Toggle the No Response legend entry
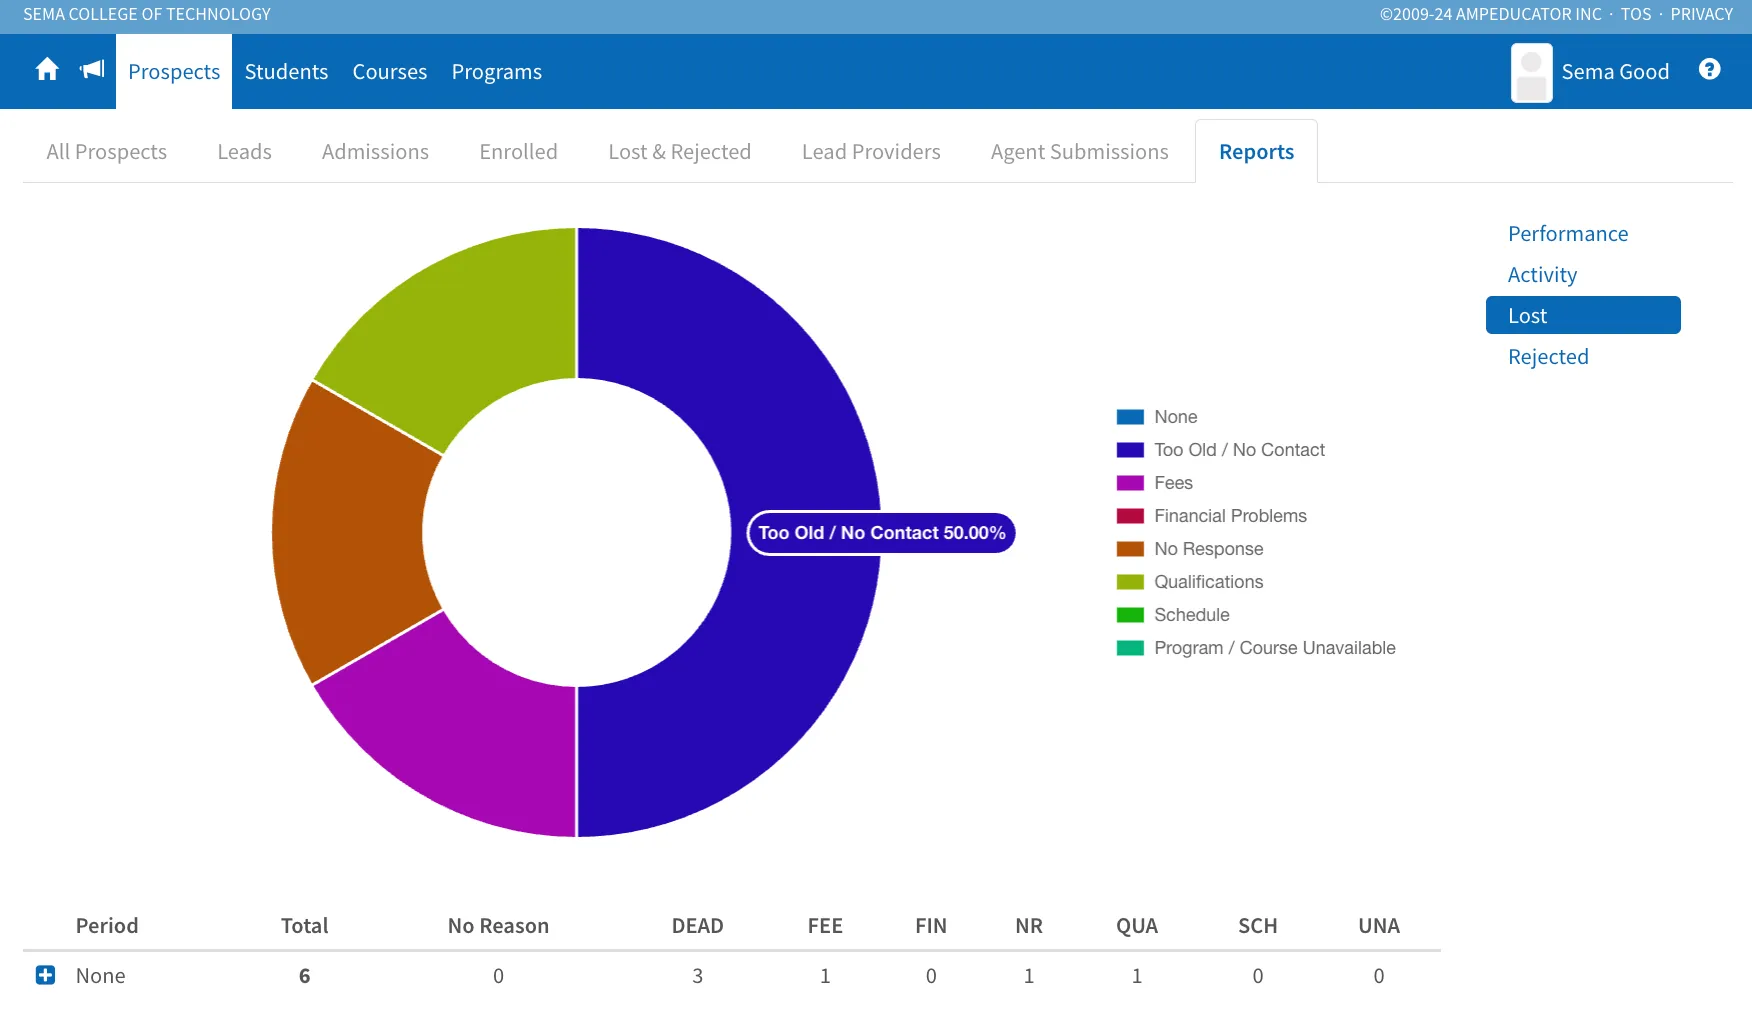The width and height of the screenshot is (1752, 1018). [x=1190, y=549]
